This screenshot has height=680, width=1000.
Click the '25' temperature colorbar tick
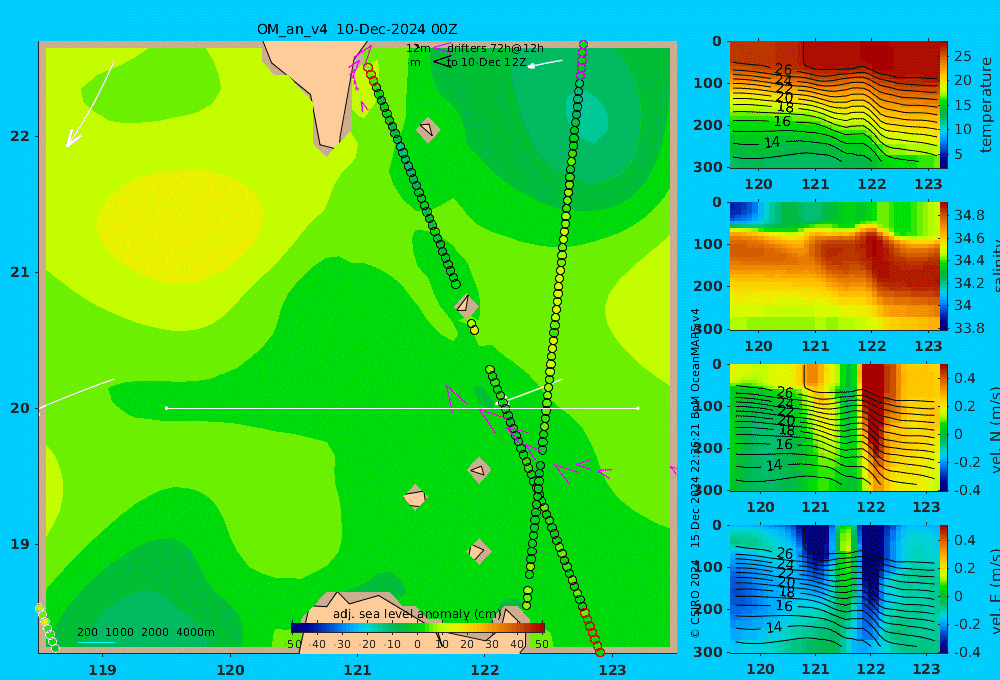[963, 56]
